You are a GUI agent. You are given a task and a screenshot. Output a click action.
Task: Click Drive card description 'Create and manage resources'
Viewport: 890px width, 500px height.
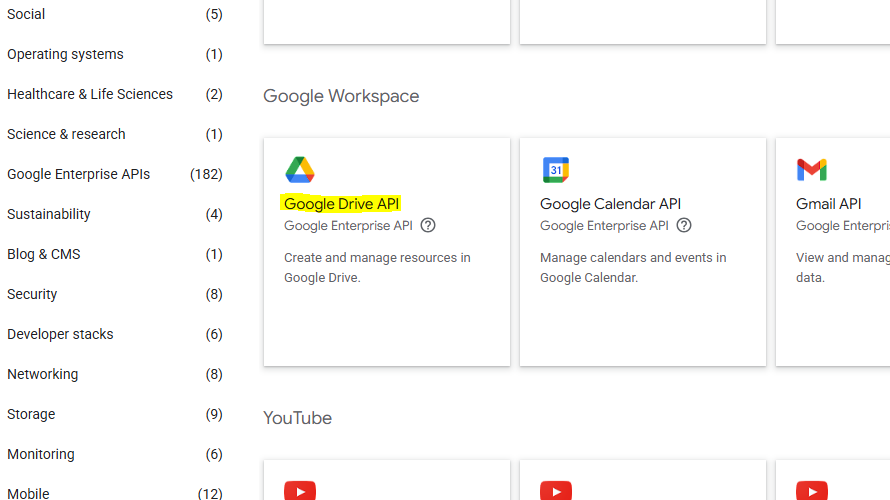coord(377,267)
